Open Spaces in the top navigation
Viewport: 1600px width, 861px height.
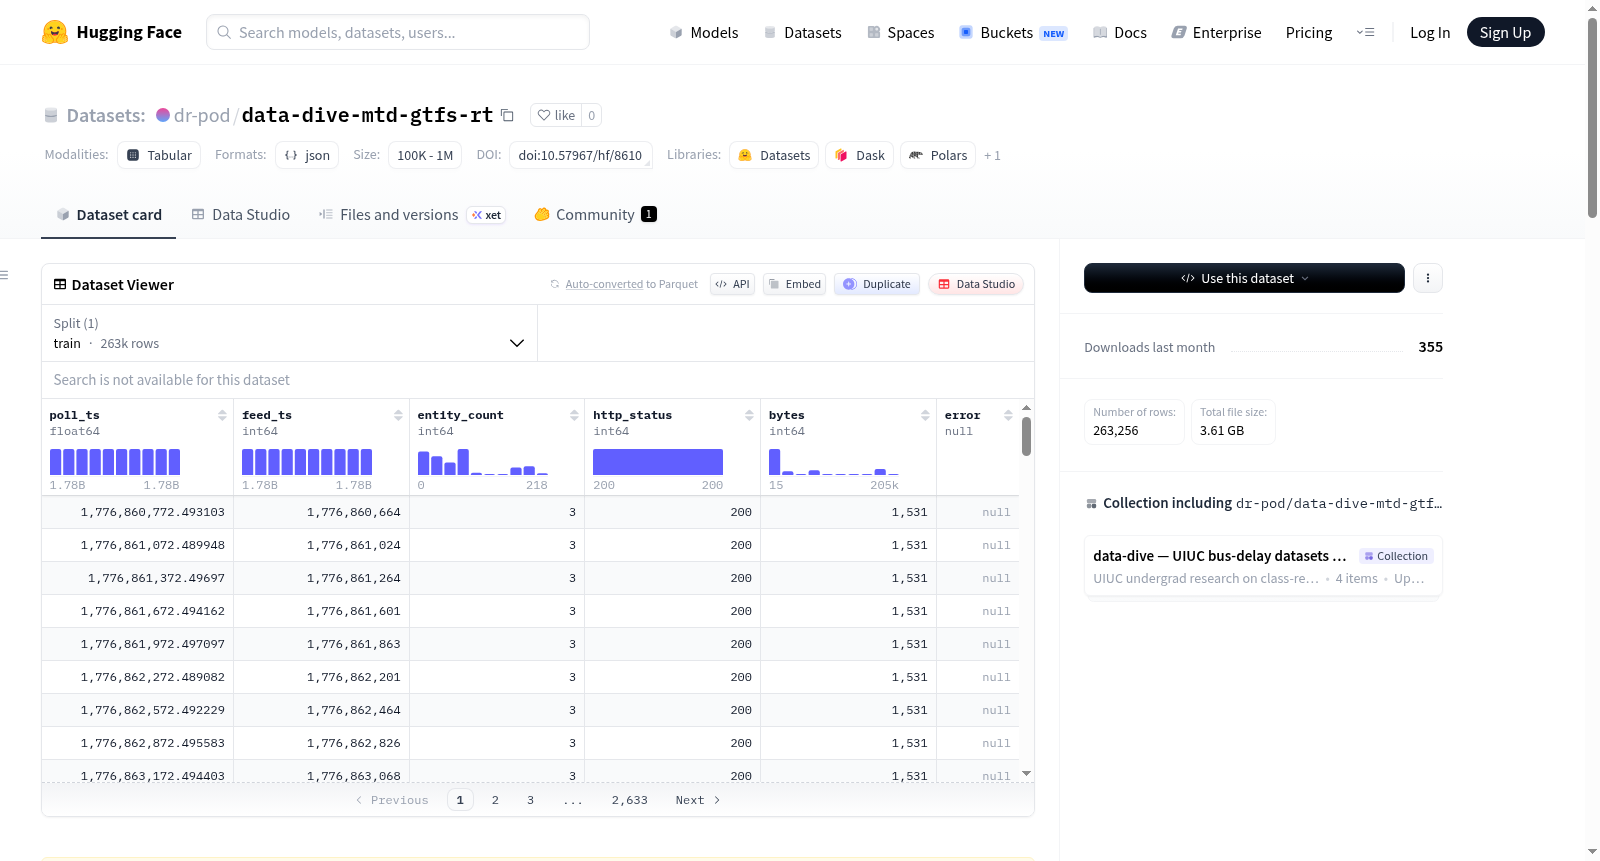point(900,32)
